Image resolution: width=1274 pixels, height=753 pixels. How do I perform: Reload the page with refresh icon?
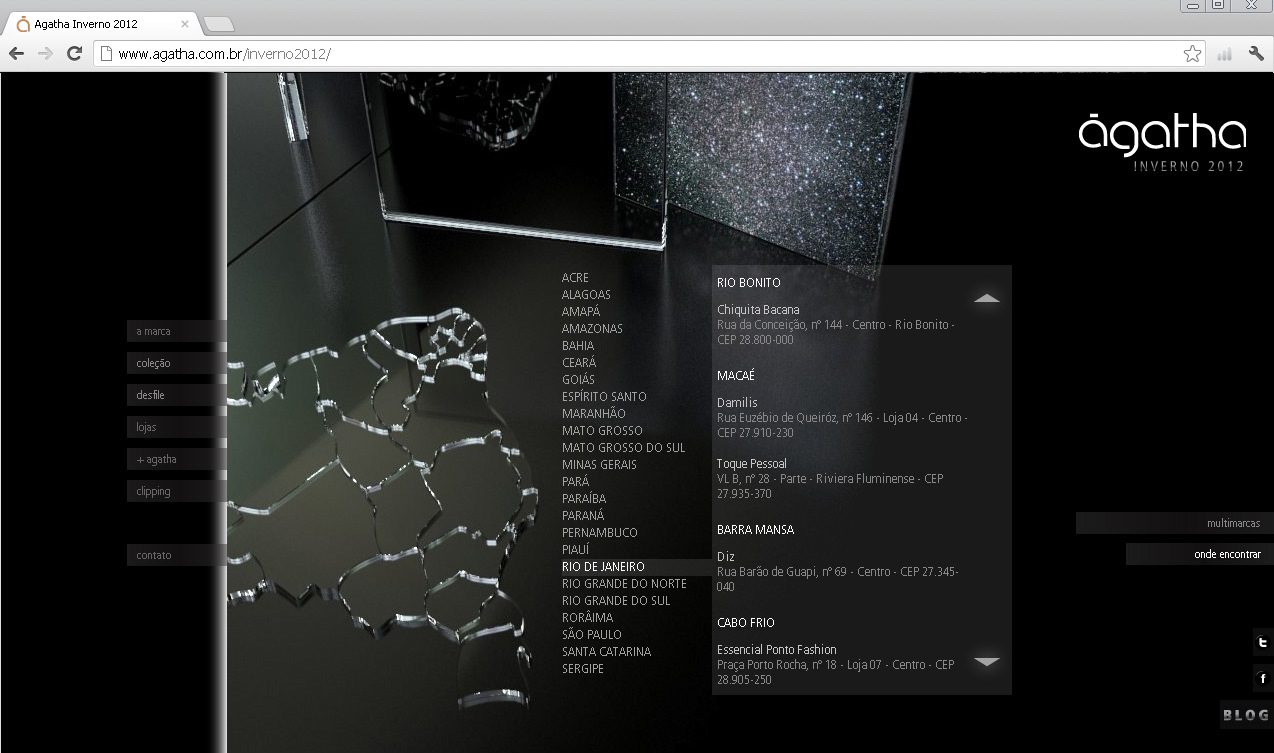click(74, 54)
